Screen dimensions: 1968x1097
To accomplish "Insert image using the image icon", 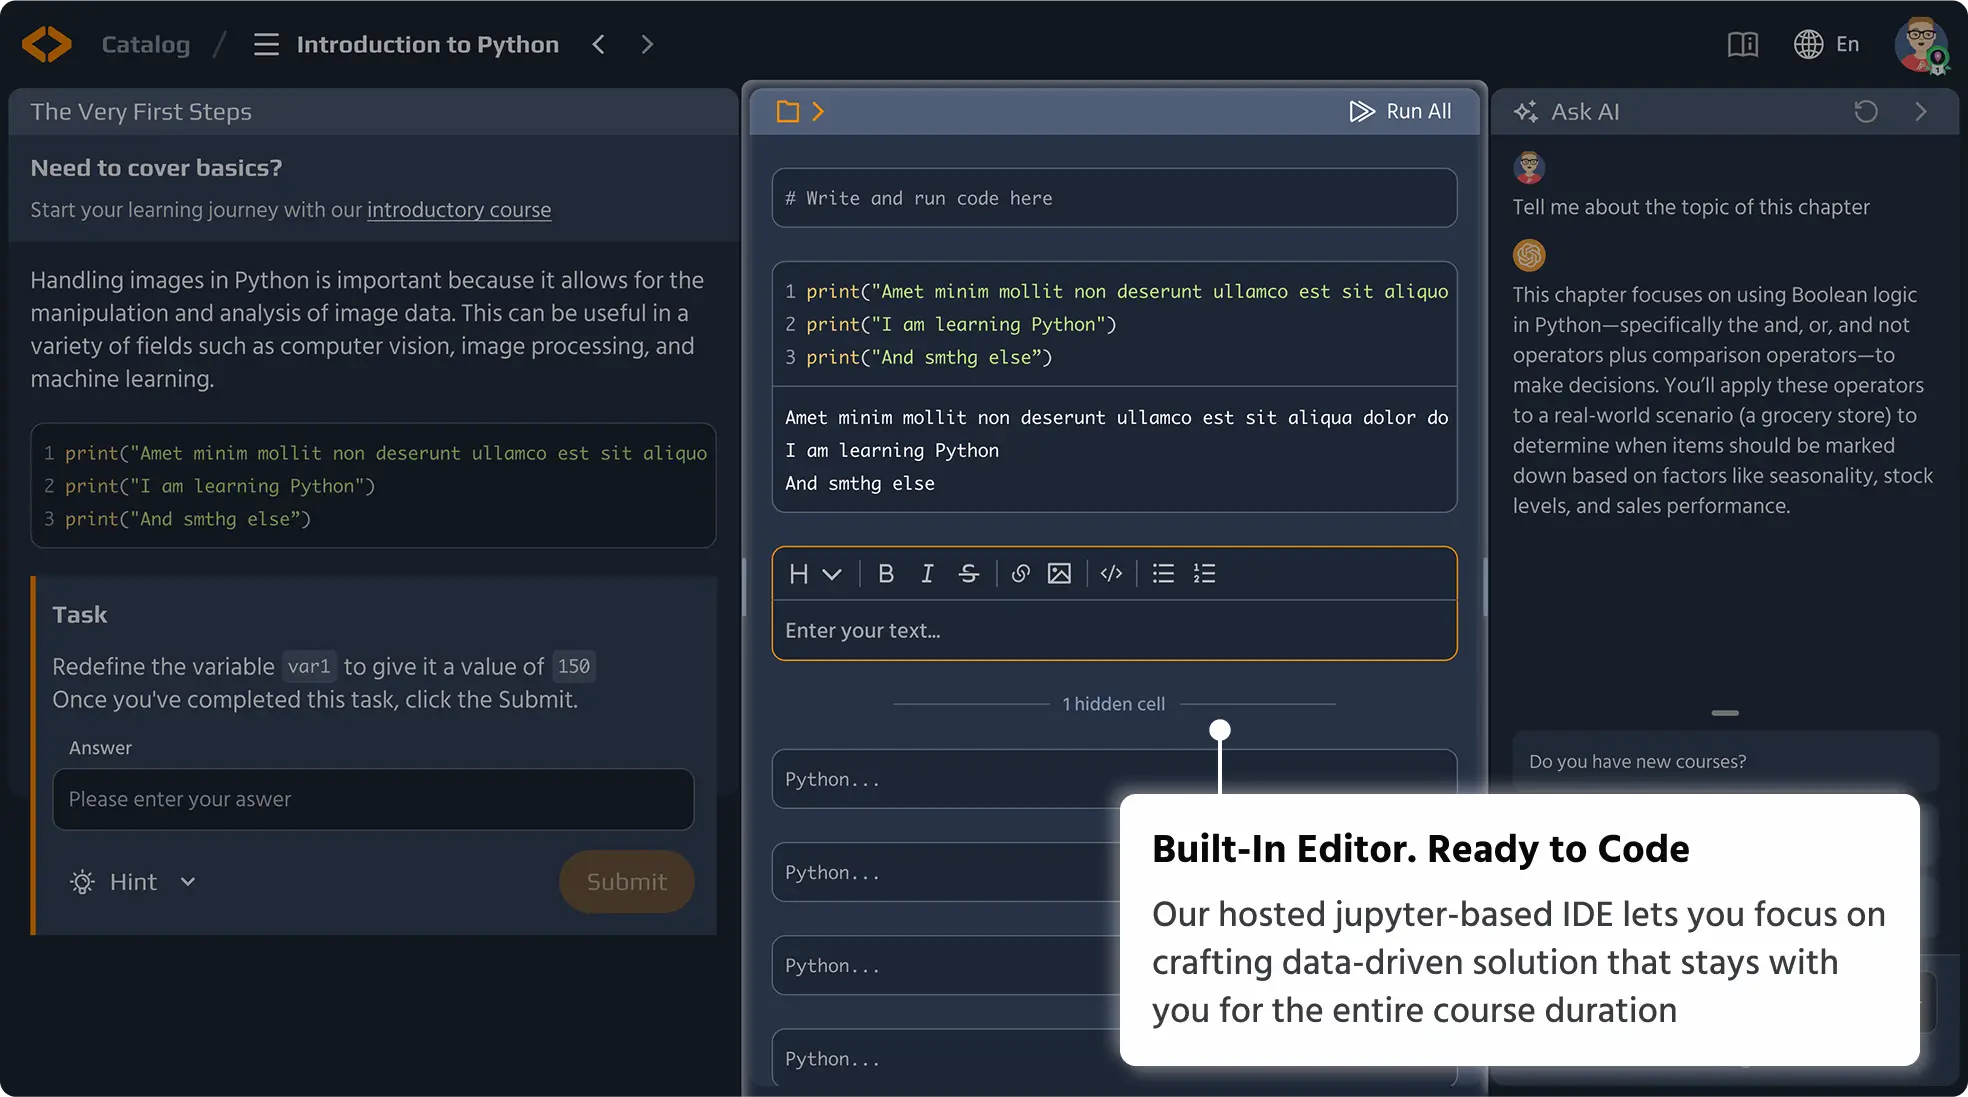I will pos(1059,574).
